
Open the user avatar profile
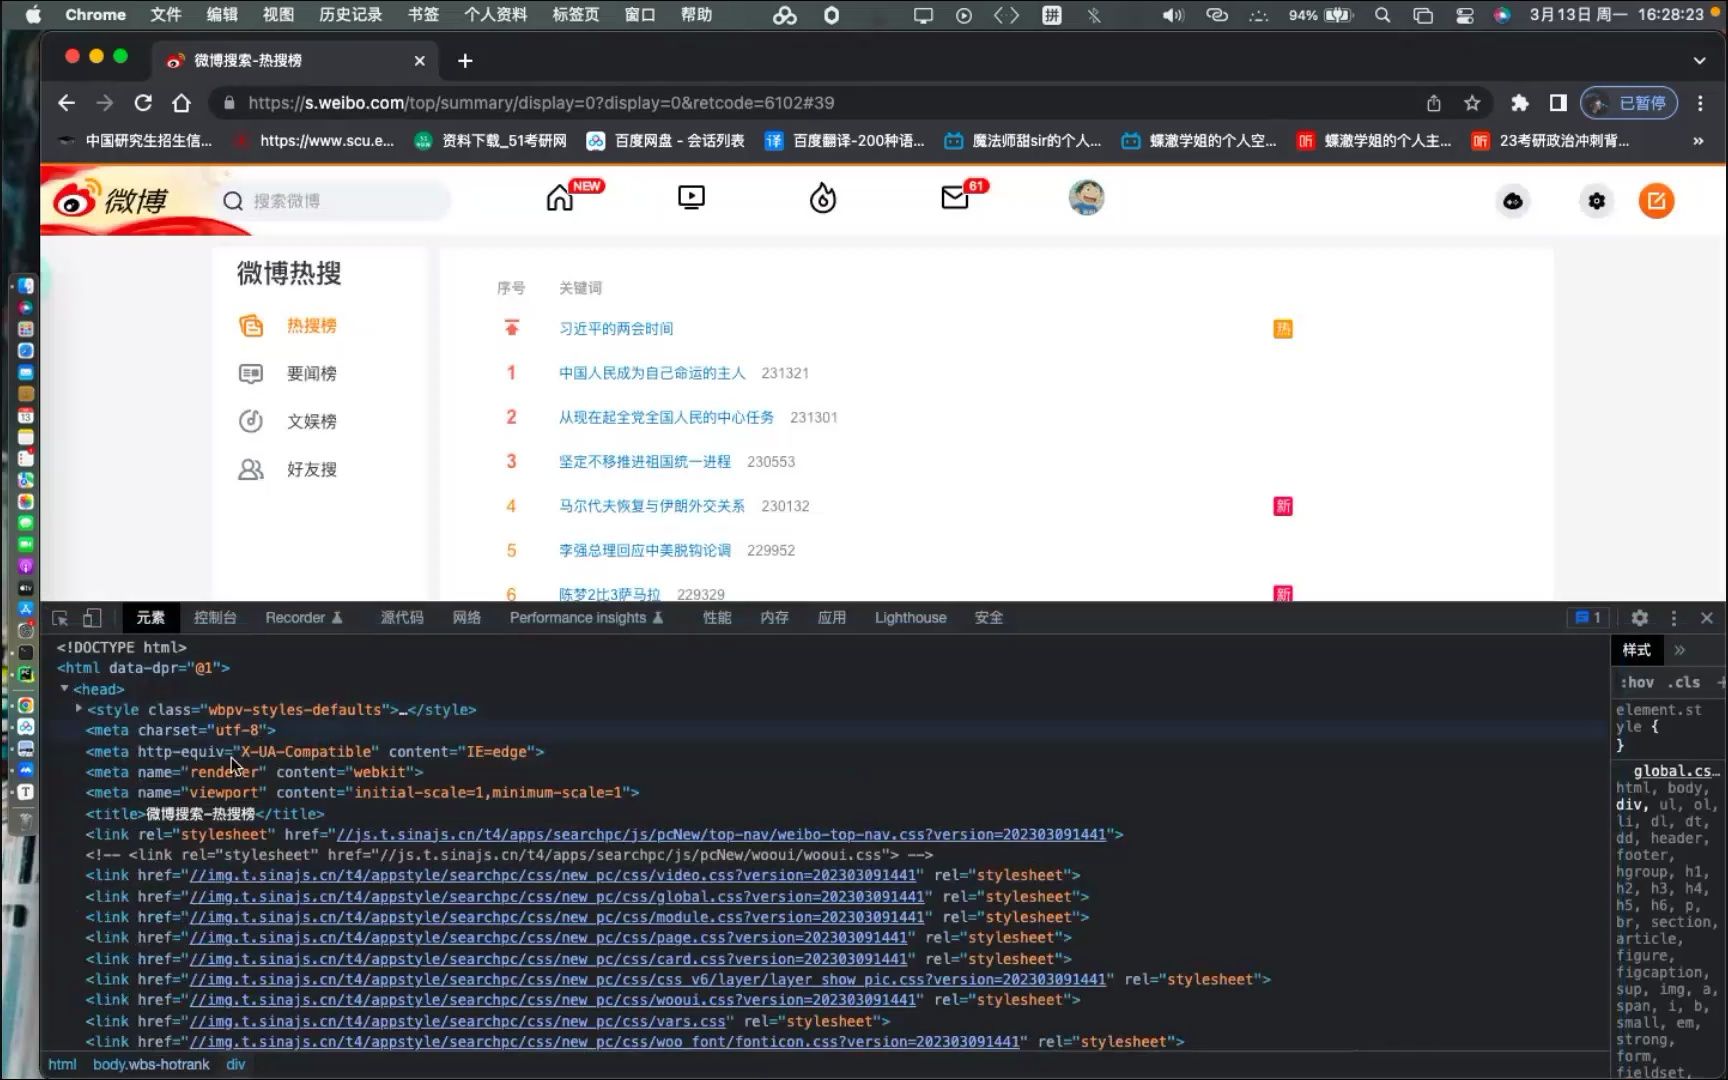tap(1086, 198)
